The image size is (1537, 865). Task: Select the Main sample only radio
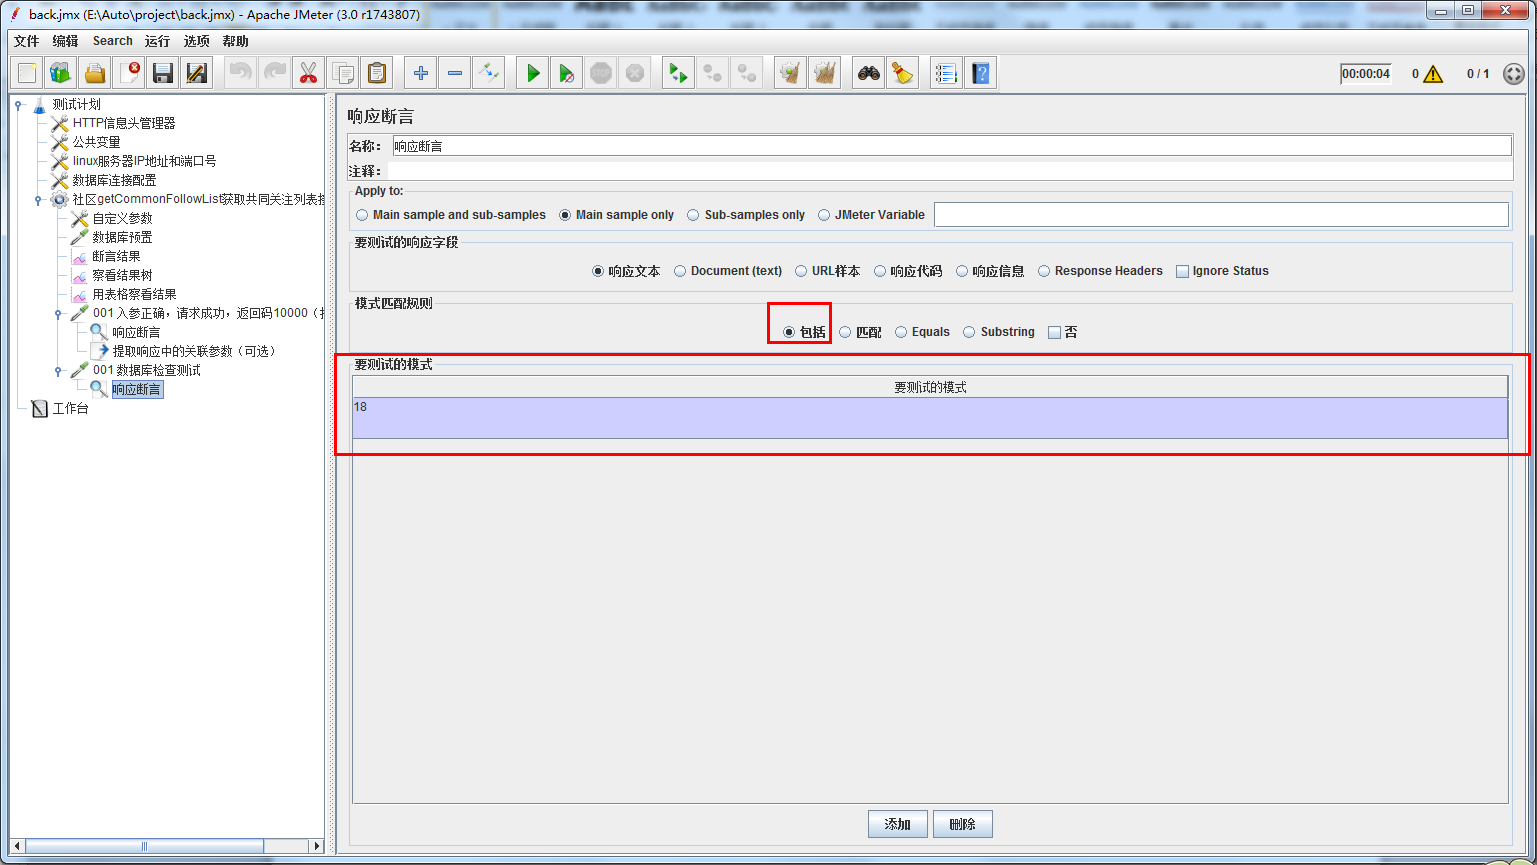(x=616, y=215)
